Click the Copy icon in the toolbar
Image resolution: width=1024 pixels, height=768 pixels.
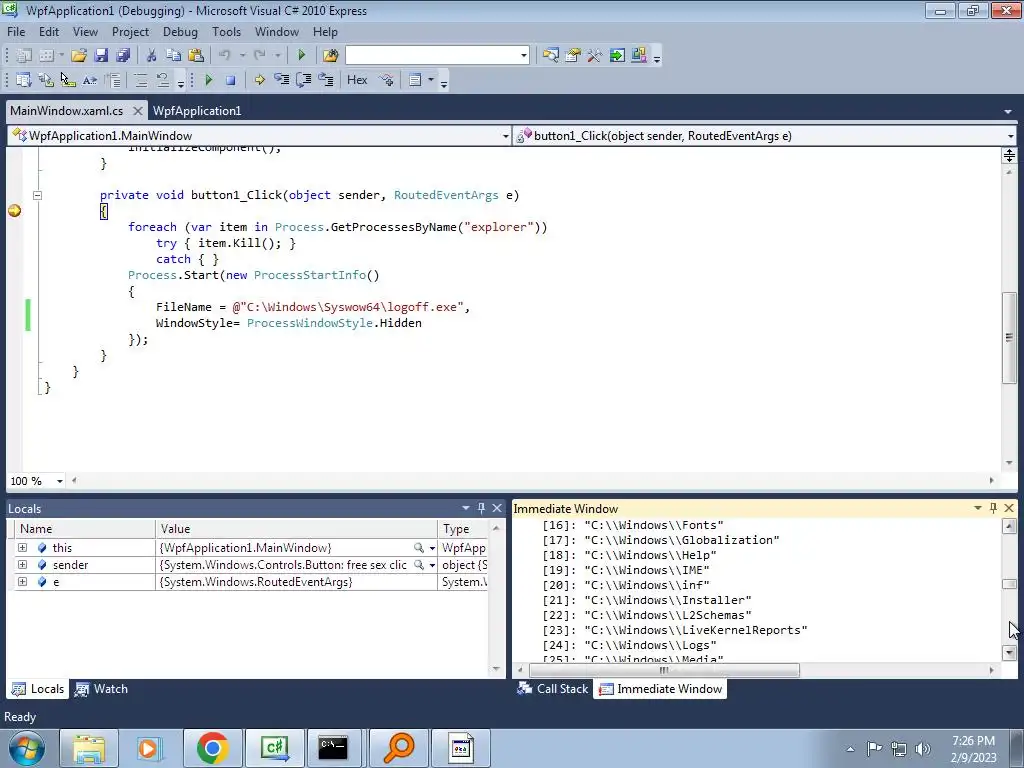(x=173, y=56)
